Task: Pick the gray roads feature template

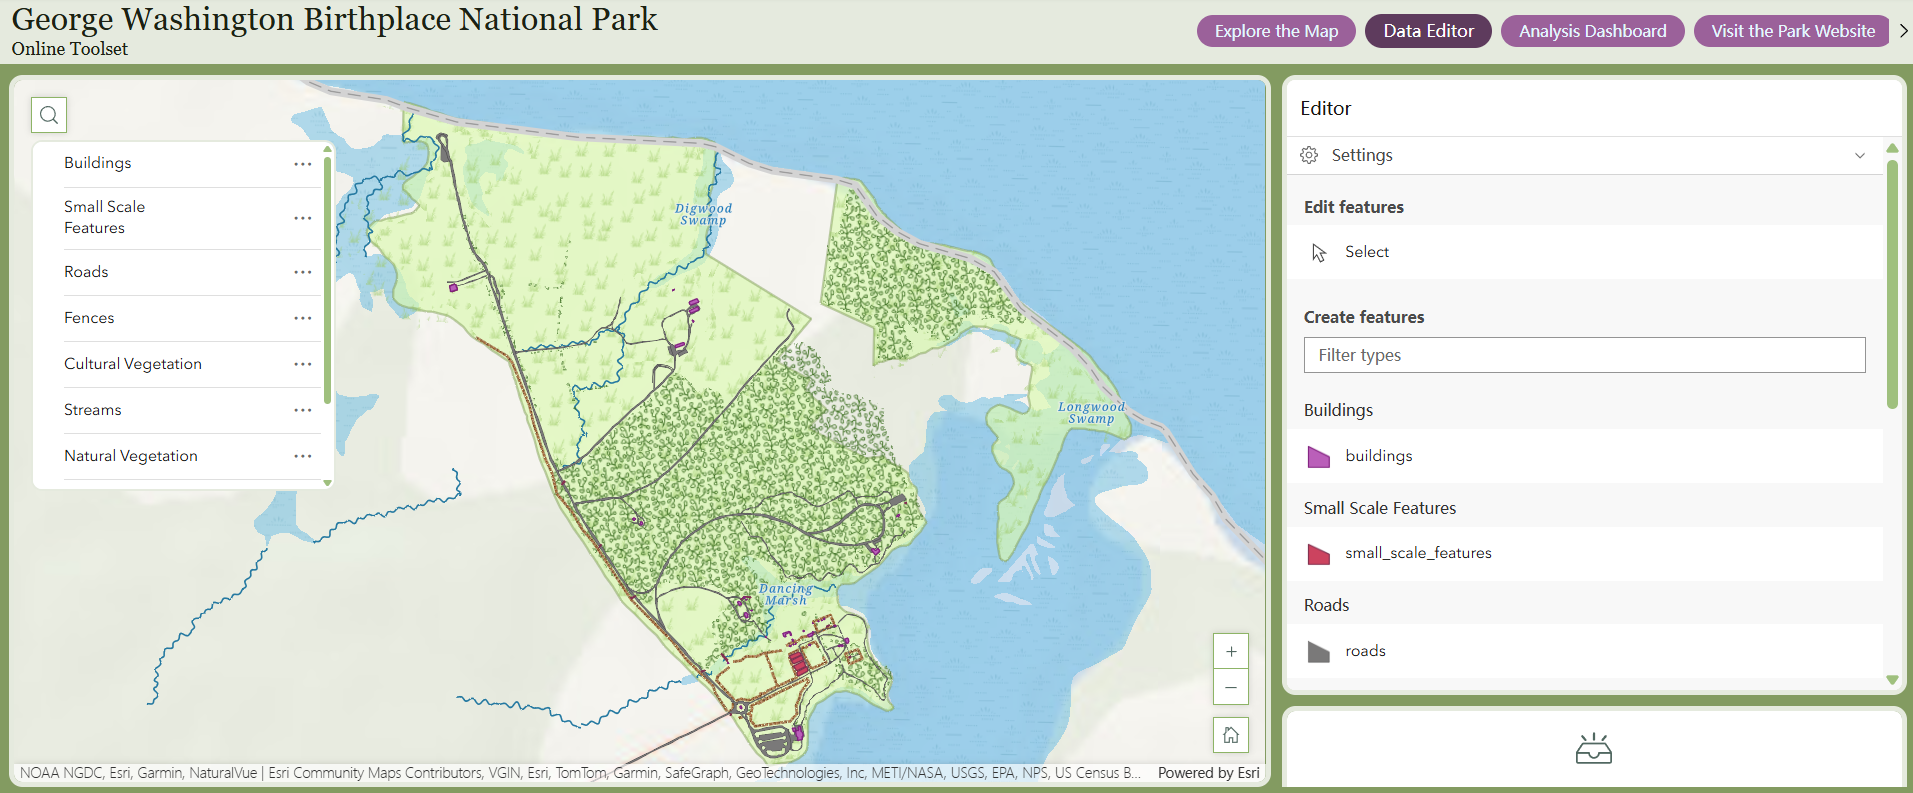Action: (x=1365, y=651)
